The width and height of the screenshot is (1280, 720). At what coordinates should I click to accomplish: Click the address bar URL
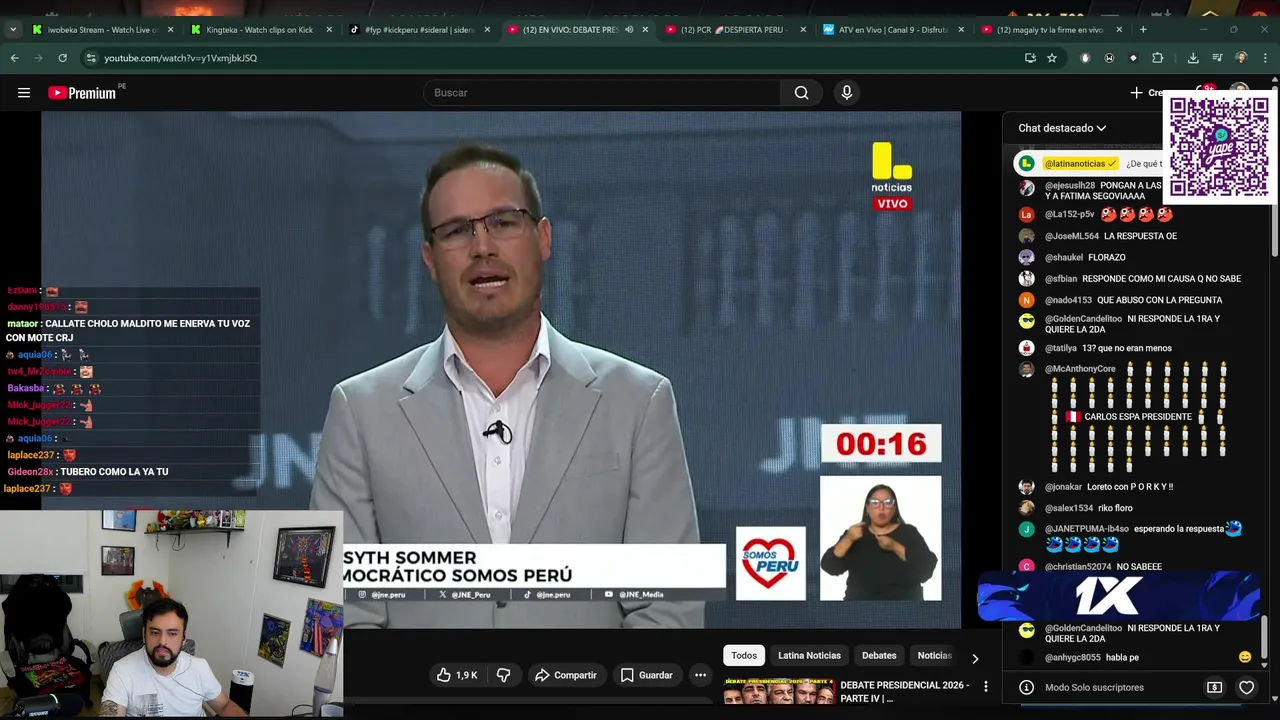click(x=181, y=58)
